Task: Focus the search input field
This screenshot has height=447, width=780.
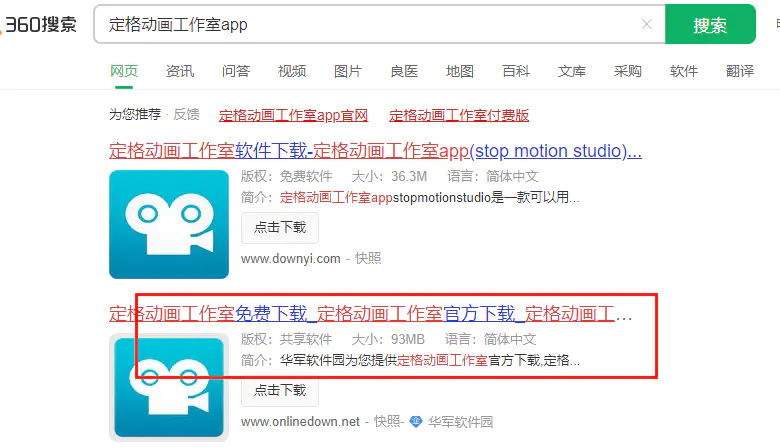Action: (368, 24)
